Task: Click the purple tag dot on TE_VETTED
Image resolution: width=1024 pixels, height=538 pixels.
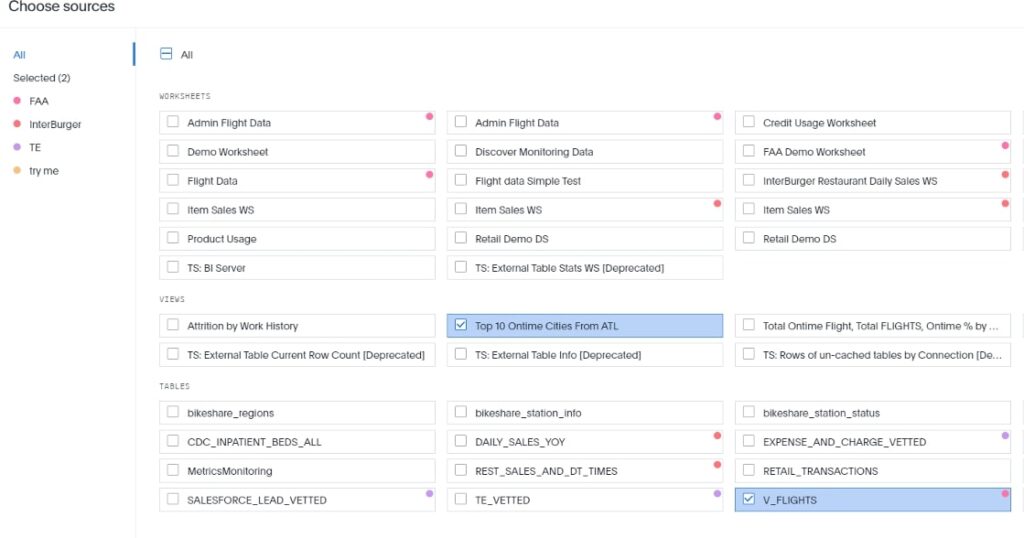Action: pos(717,494)
